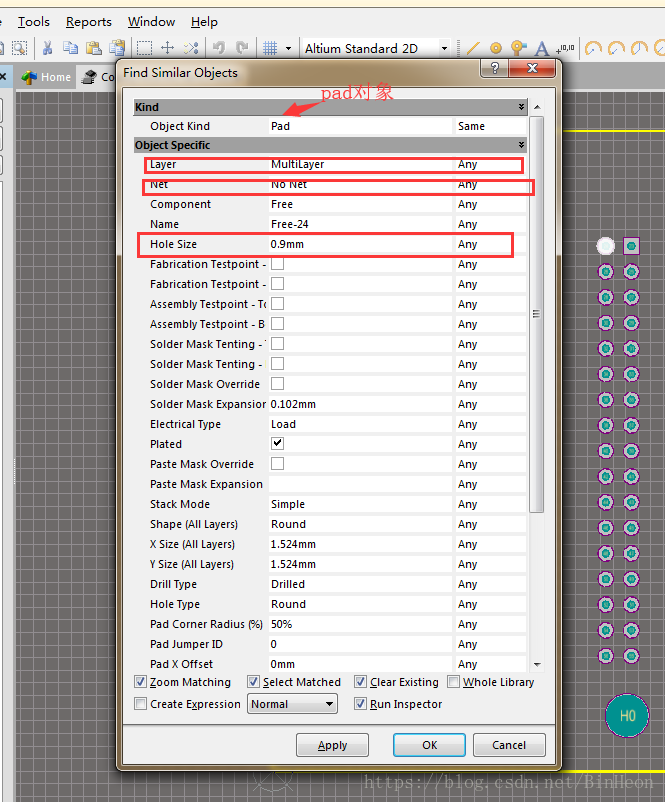Click the interactive routing line tool
665x802 pixels.
pos(472,48)
